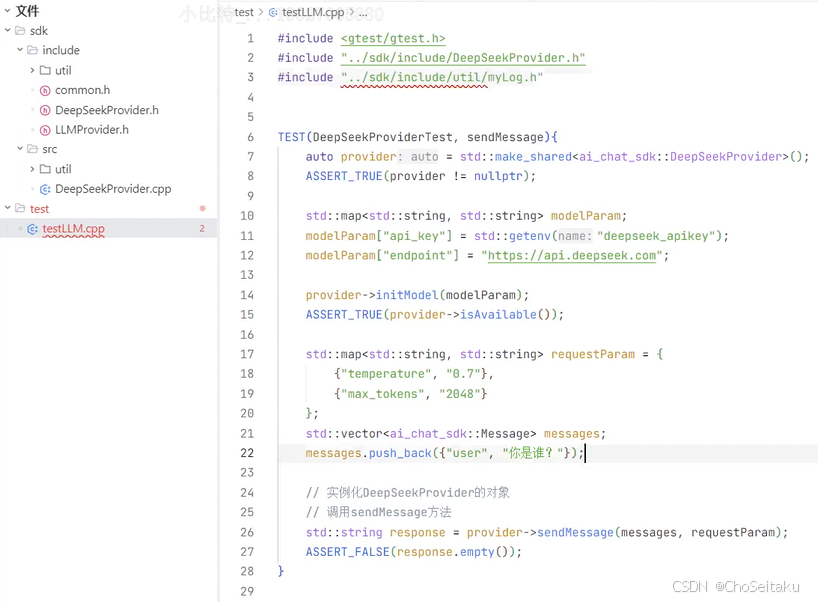Click ASSERT_FALSE on line 27
The image size is (818, 602).
click(347, 552)
